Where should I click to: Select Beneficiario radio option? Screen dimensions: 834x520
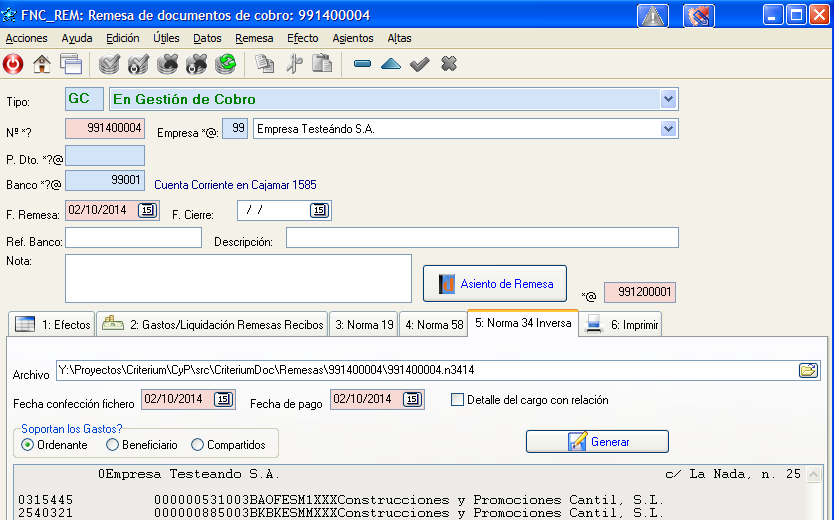[x=112, y=445]
